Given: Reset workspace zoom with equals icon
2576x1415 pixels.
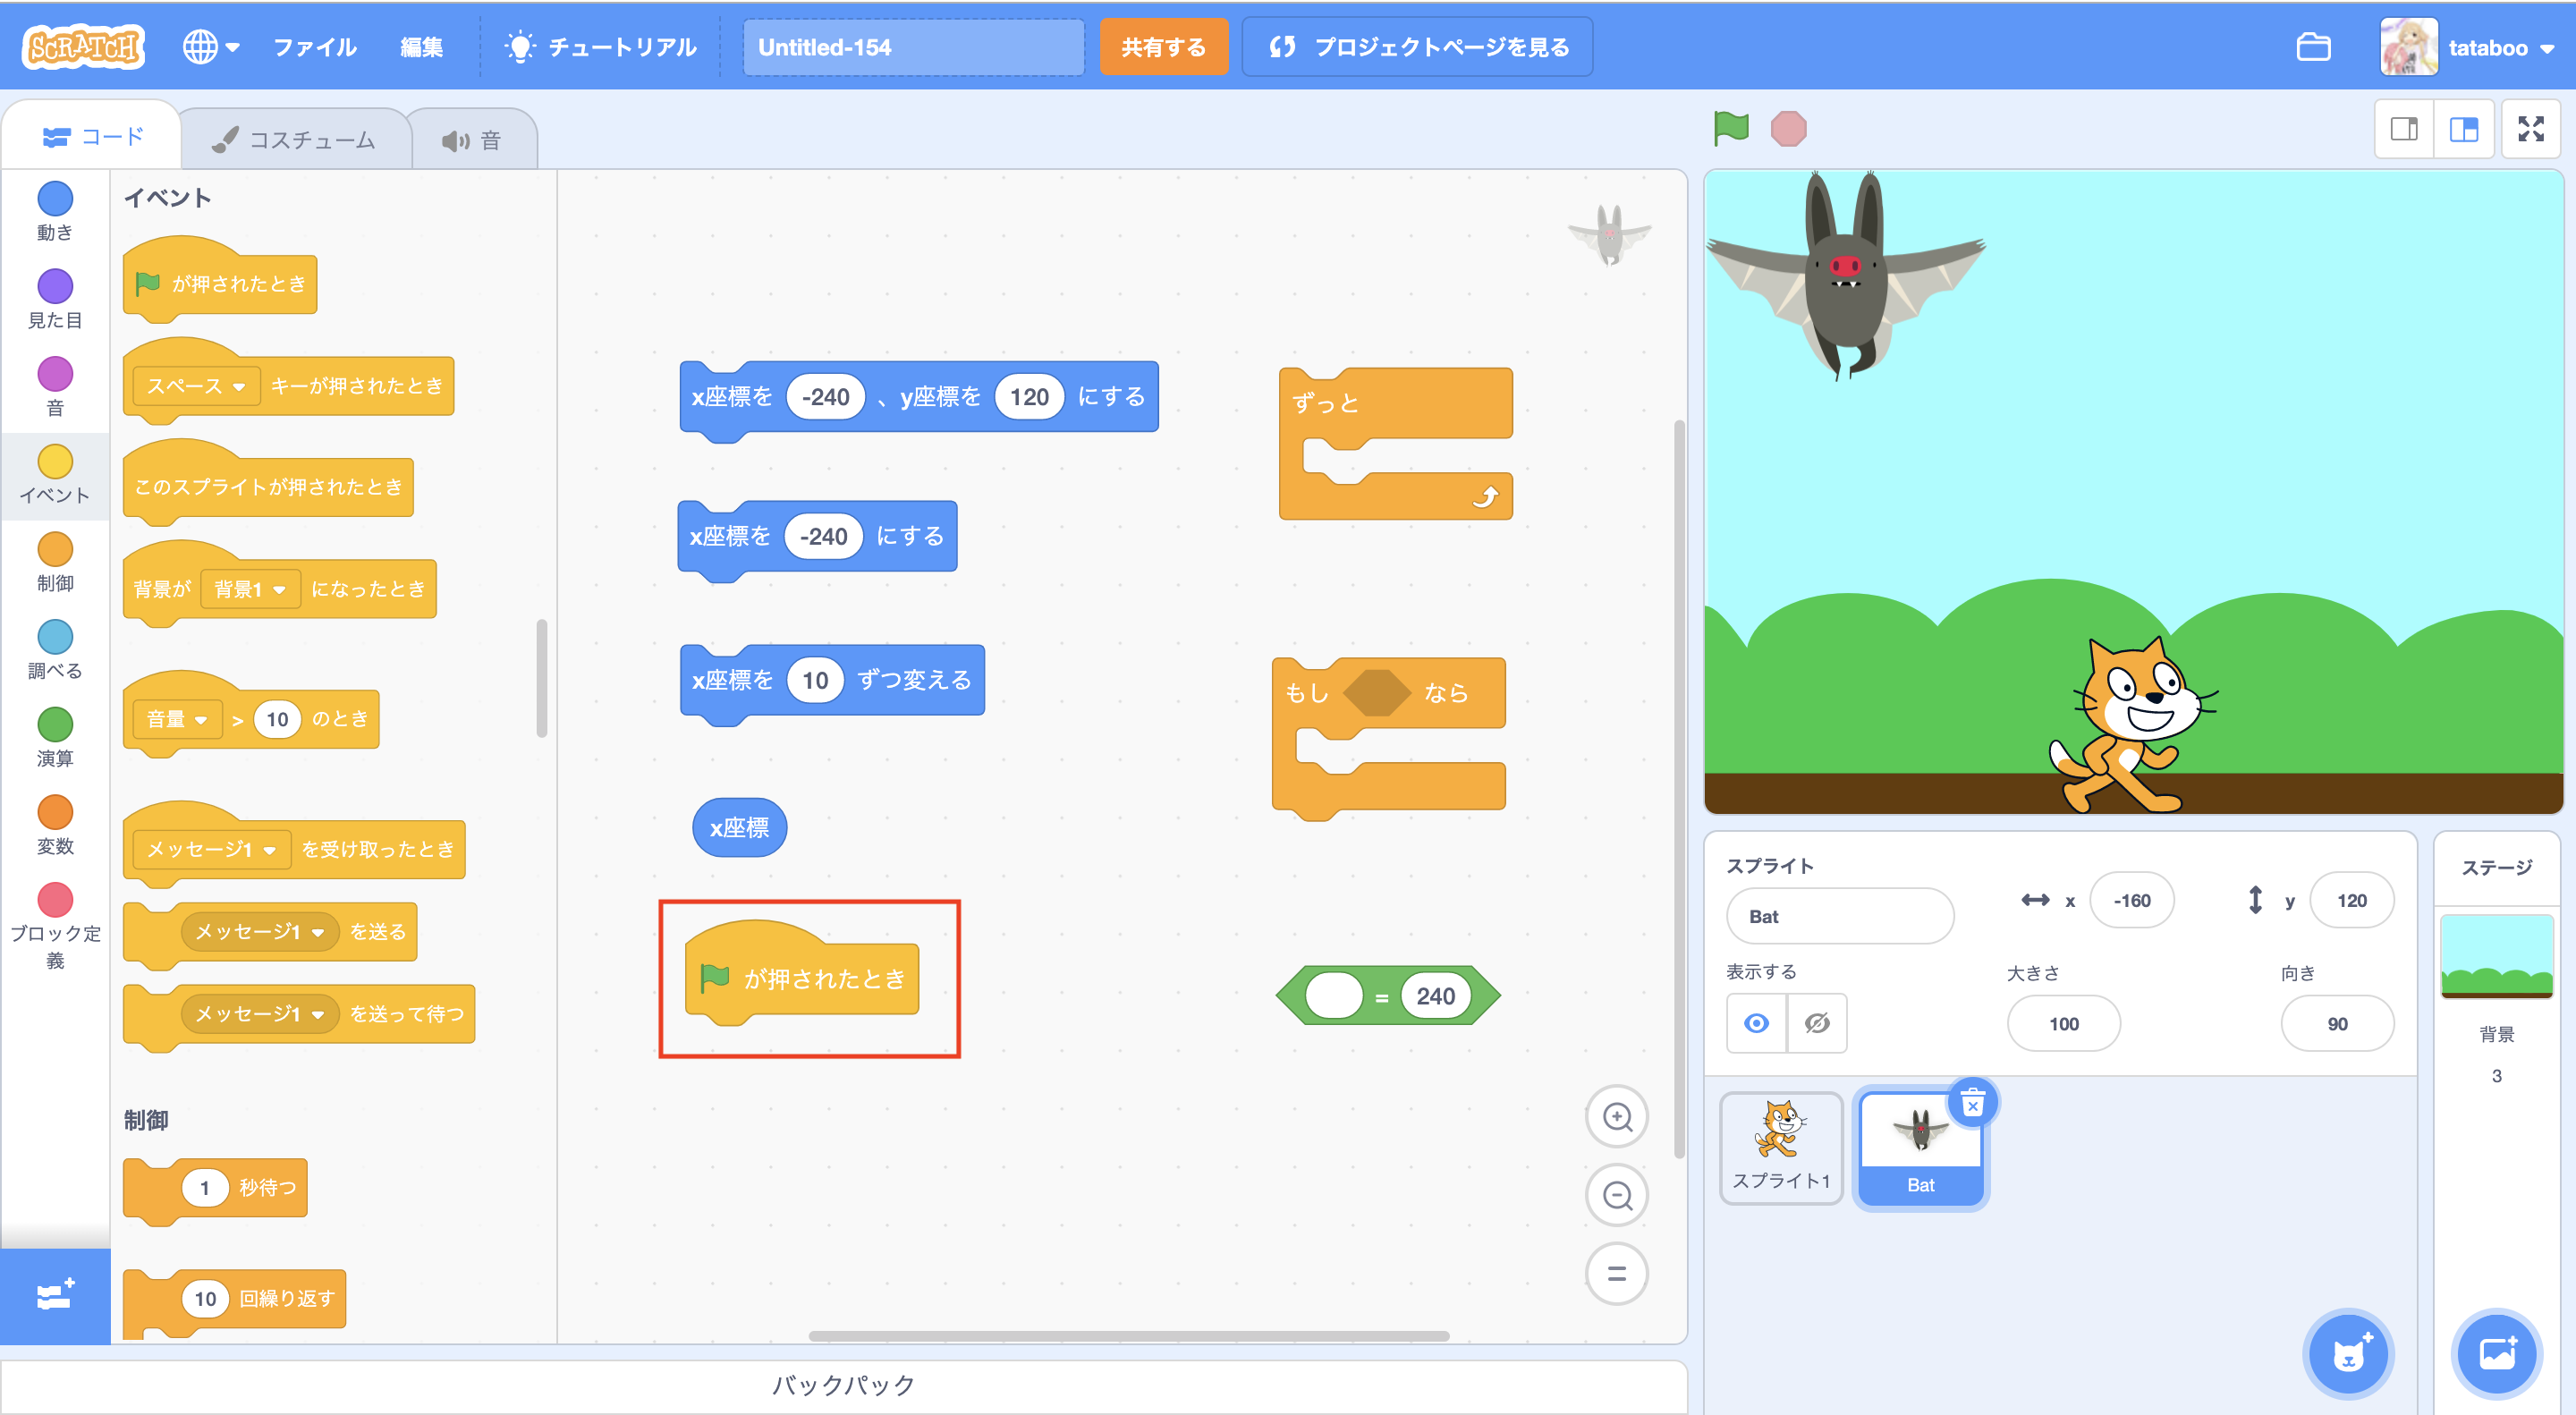Looking at the screenshot, I should [1616, 1274].
